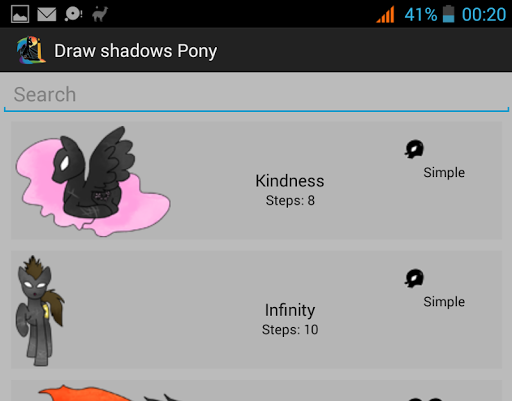Click the Simple label for Infinity
The image size is (512, 401).
coord(444,302)
